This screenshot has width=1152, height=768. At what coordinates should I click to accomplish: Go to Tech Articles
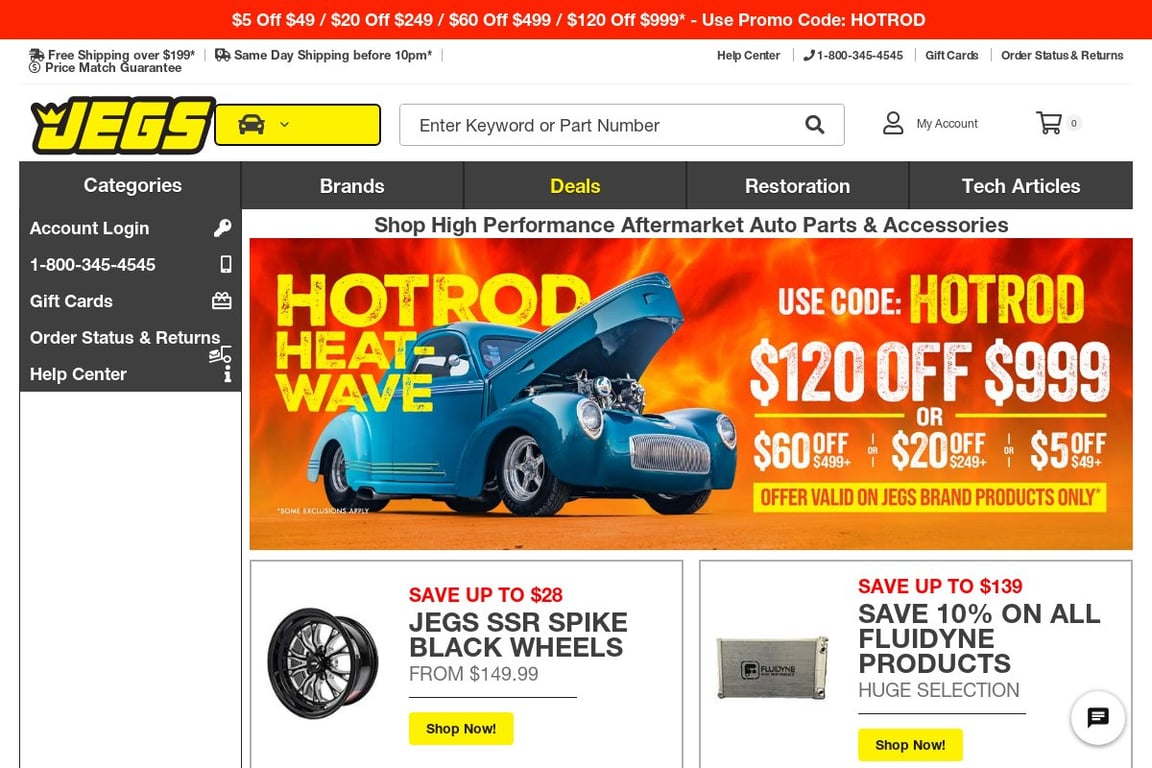(1020, 186)
